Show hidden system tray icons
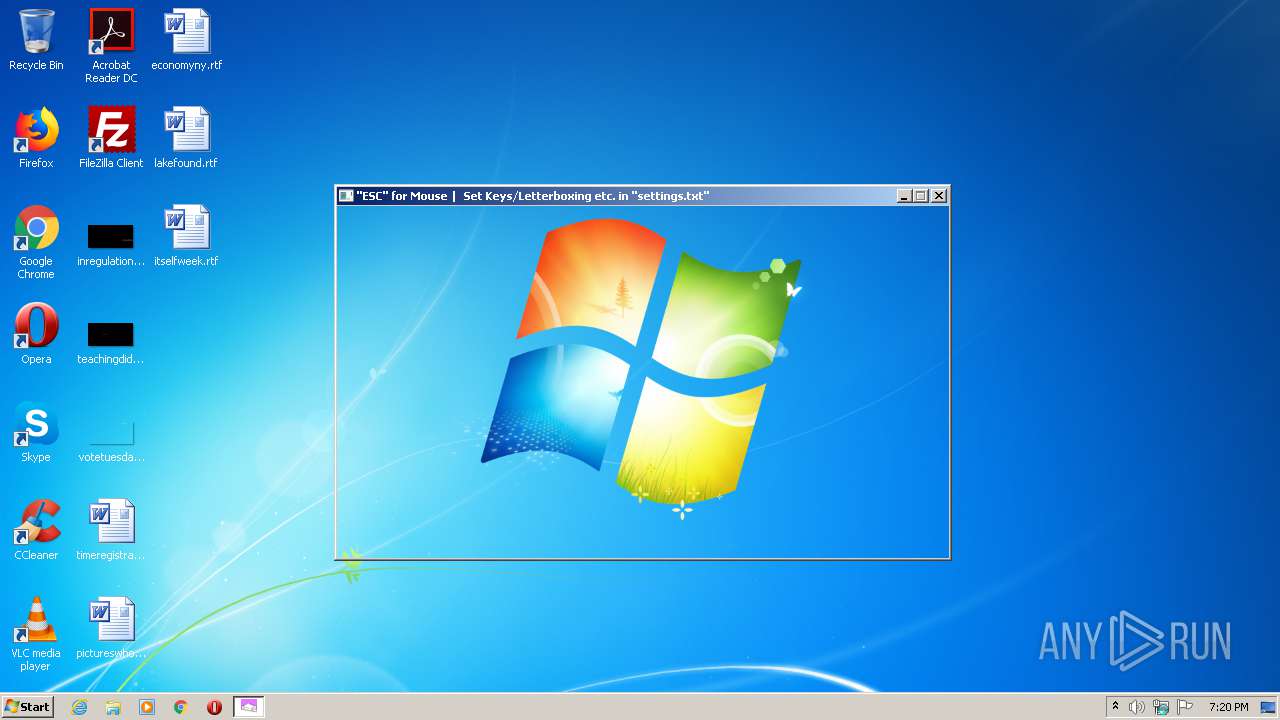The width and height of the screenshot is (1280, 720). [1115, 707]
